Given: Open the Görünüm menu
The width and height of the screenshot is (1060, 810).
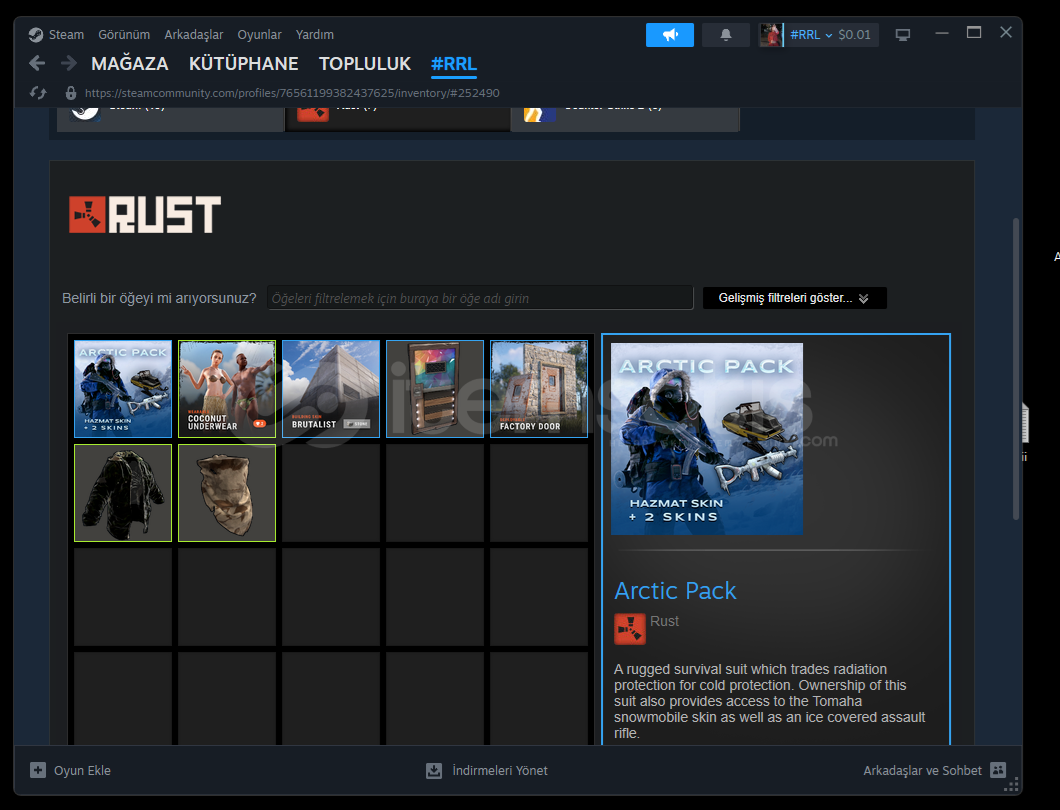Looking at the screenshot, I should click(x=124, y=34).
